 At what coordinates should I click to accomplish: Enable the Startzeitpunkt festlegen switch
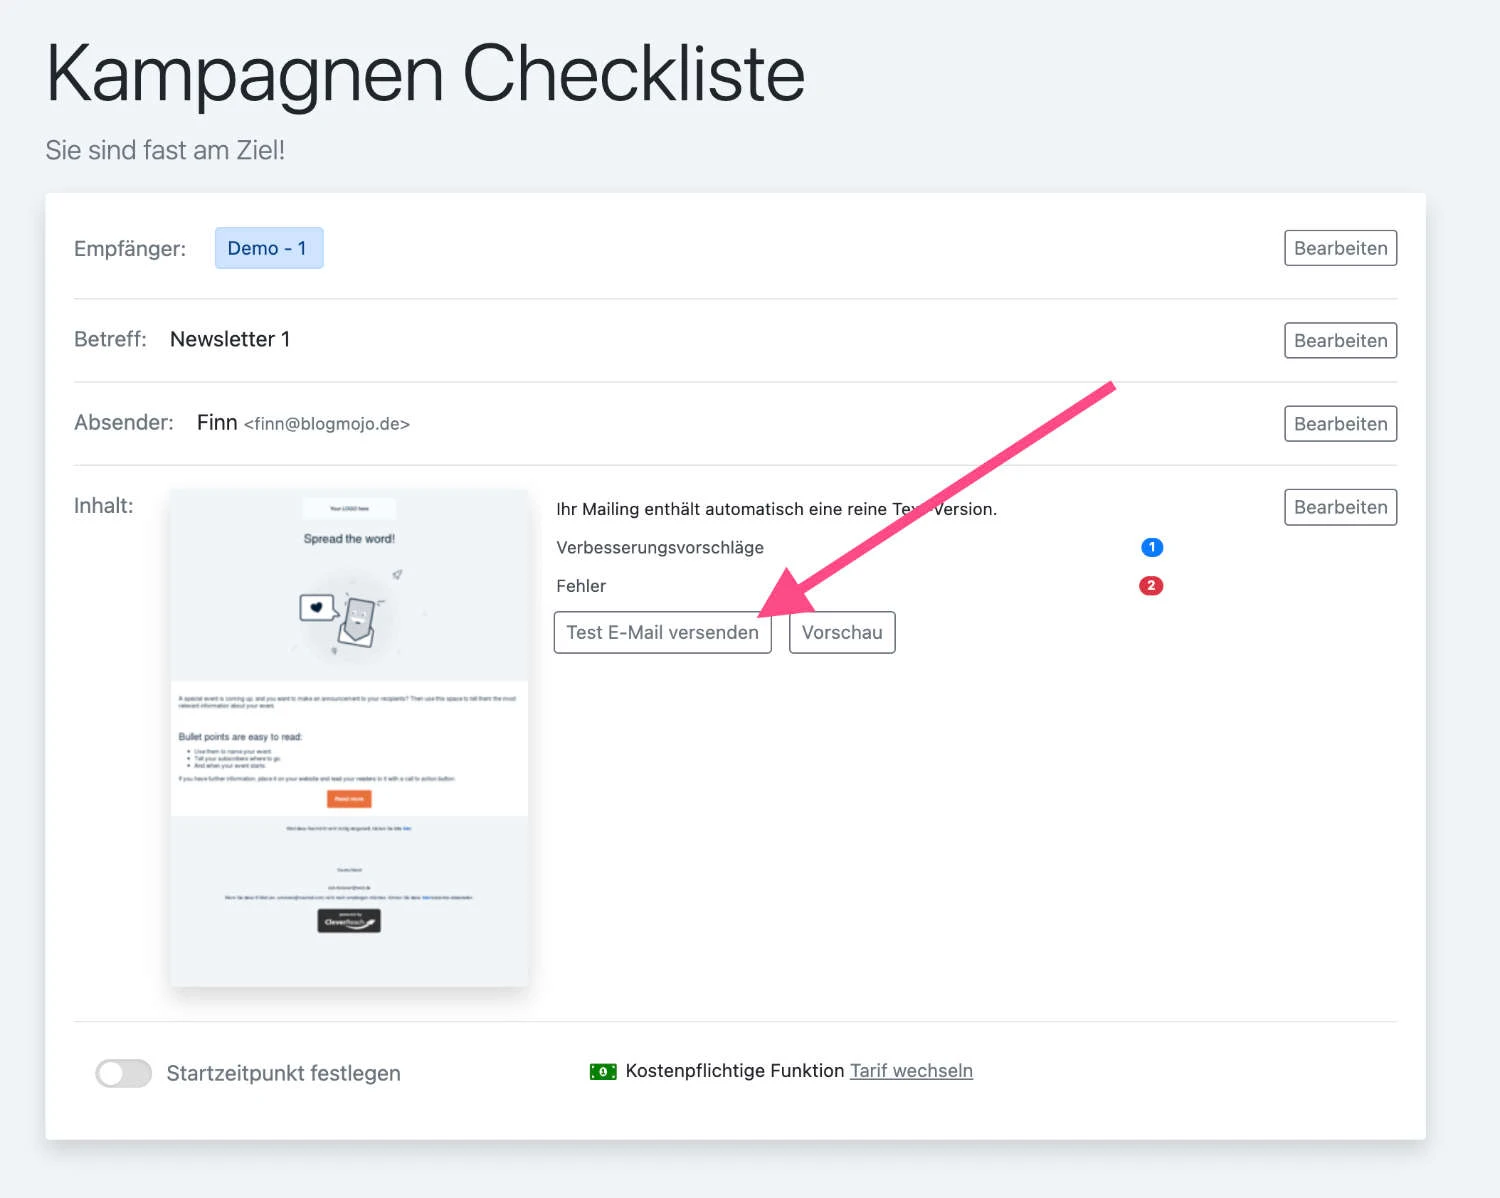pos(123,1072)
